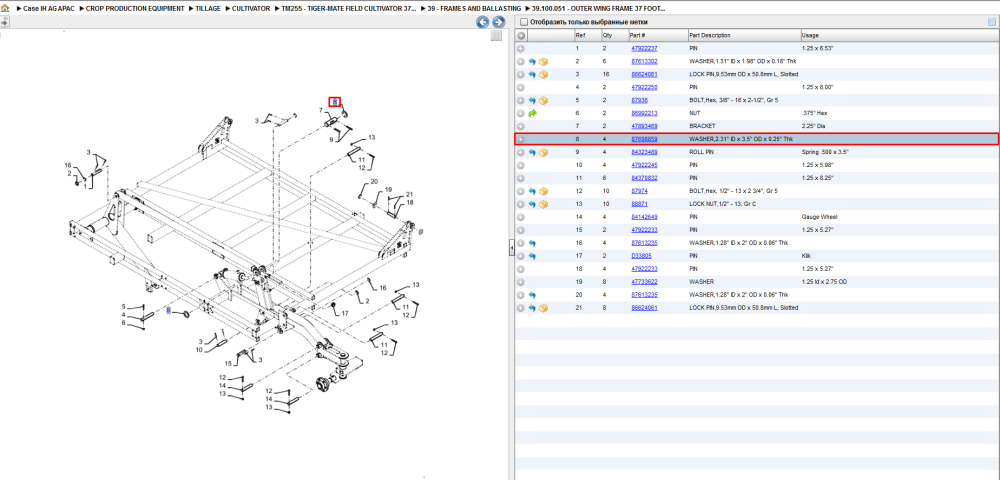Viewport: 1000px width, 480px height.
Task: Open part number 86992213 link
Action: 644,113
